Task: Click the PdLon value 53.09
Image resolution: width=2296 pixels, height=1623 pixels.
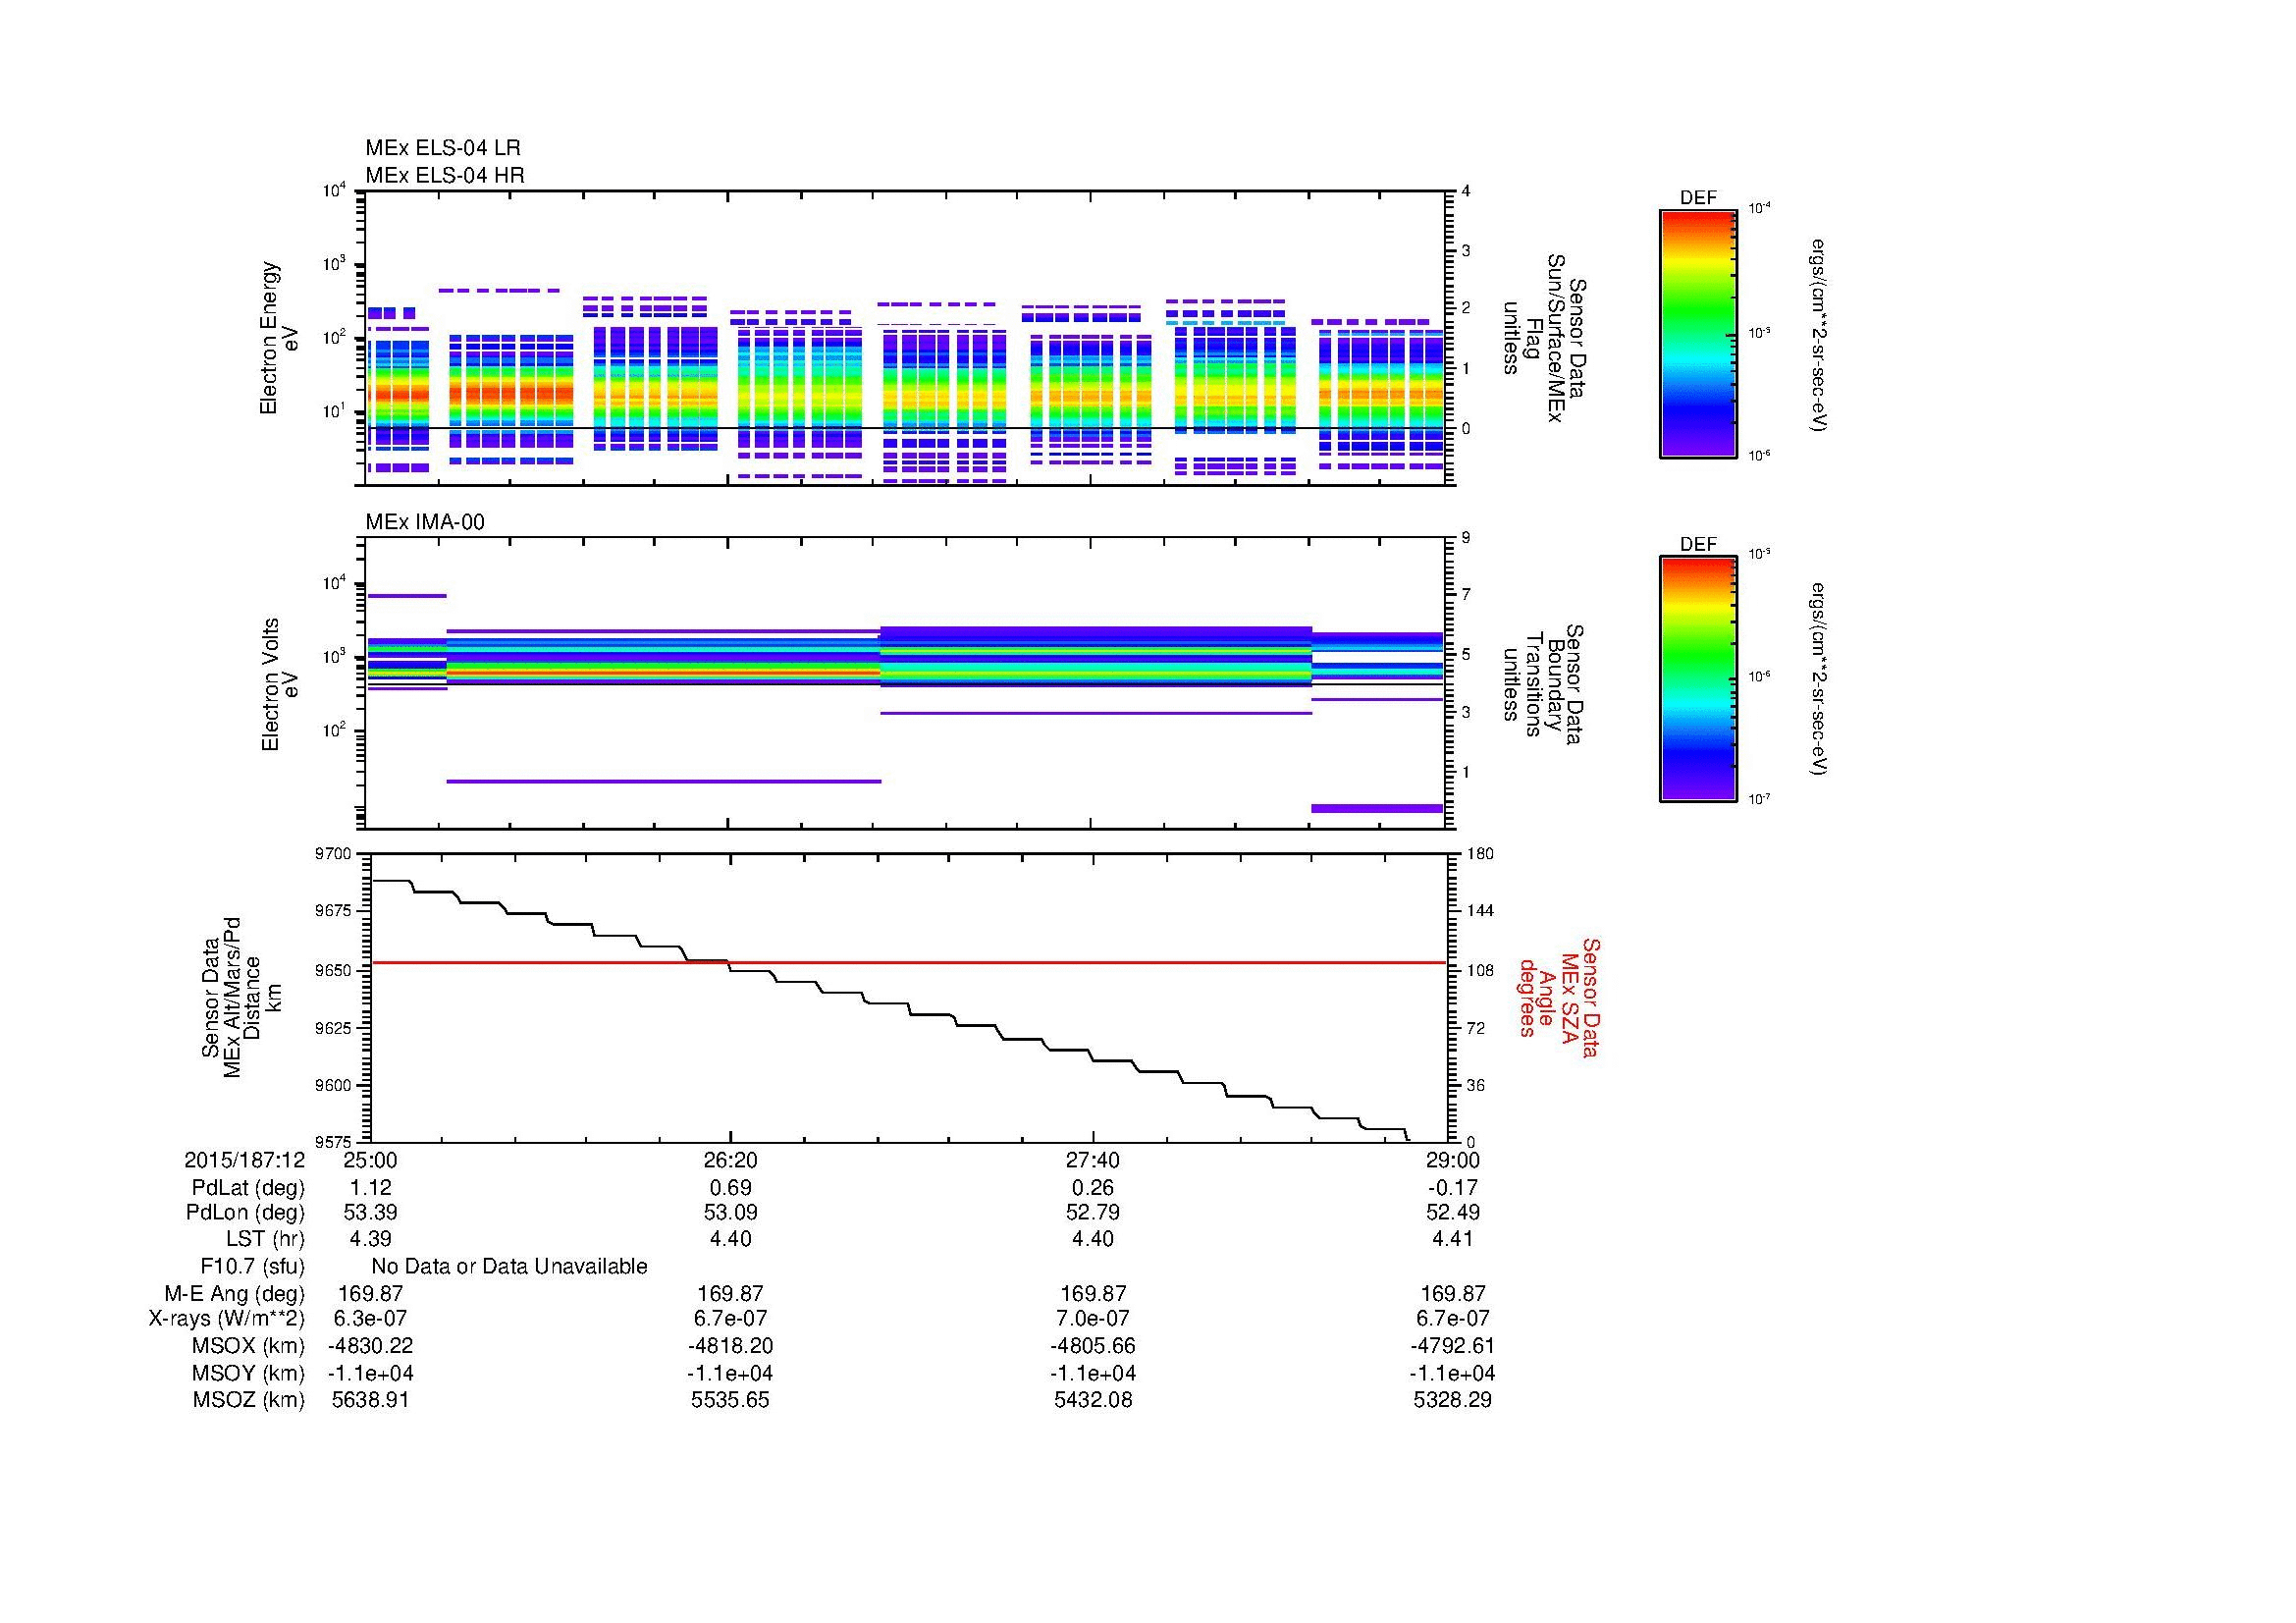Action: pyautogui.click(x=731, y=1212)
